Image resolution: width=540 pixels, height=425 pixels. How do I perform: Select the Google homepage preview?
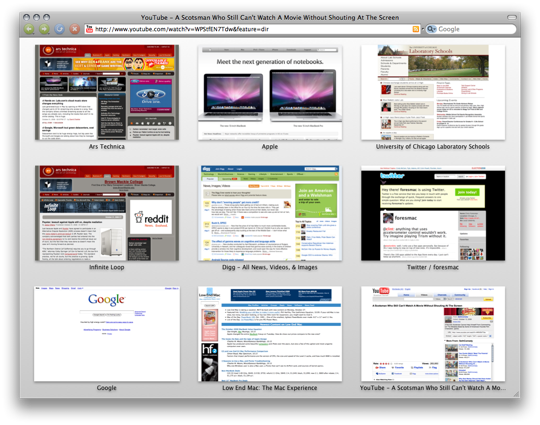tap(107, 333)
